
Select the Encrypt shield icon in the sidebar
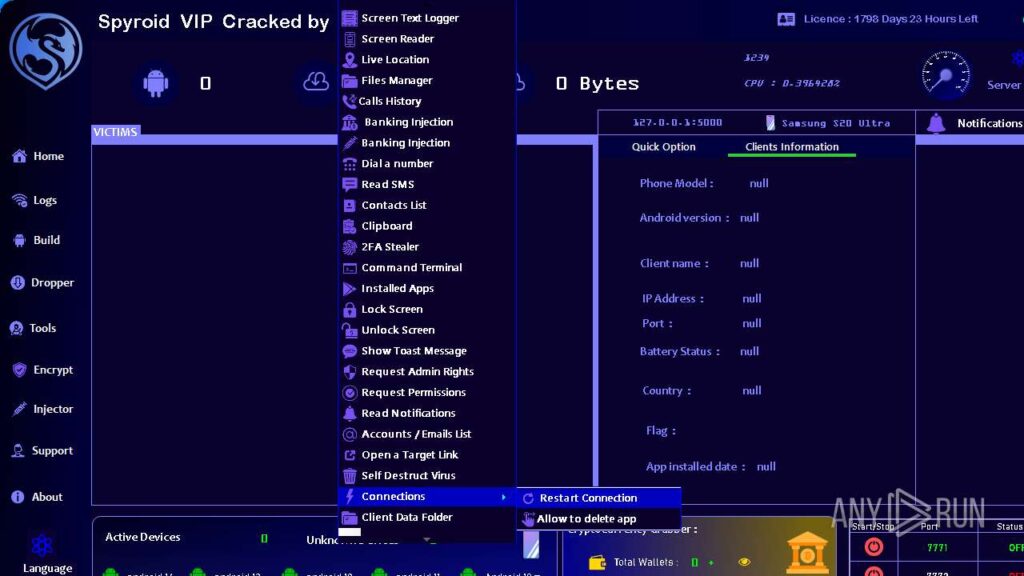(20, 370)
